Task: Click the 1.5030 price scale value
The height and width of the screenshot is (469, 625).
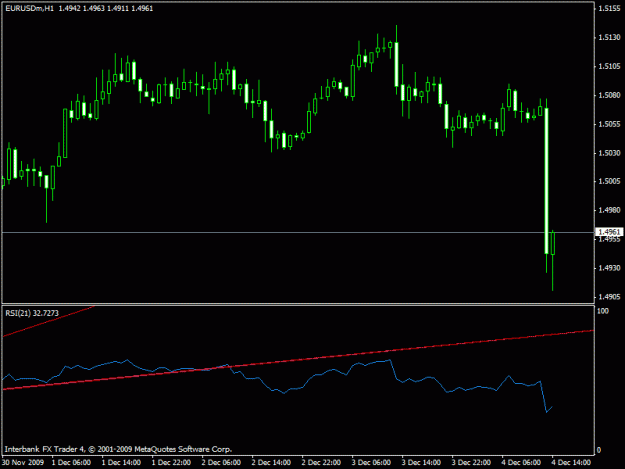Action: click(x=609, y=153)
